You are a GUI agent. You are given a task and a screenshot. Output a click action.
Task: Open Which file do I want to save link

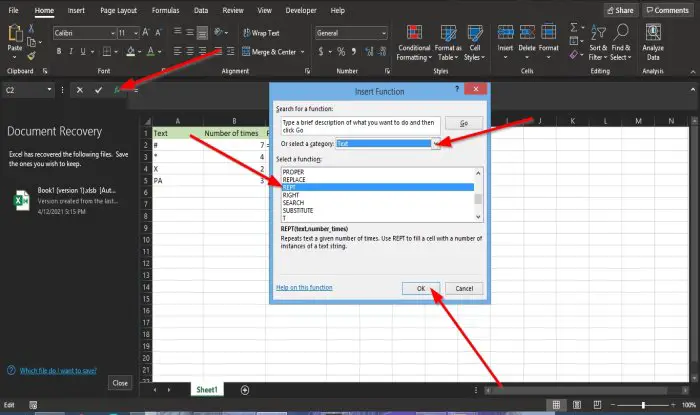coord(58,370)
